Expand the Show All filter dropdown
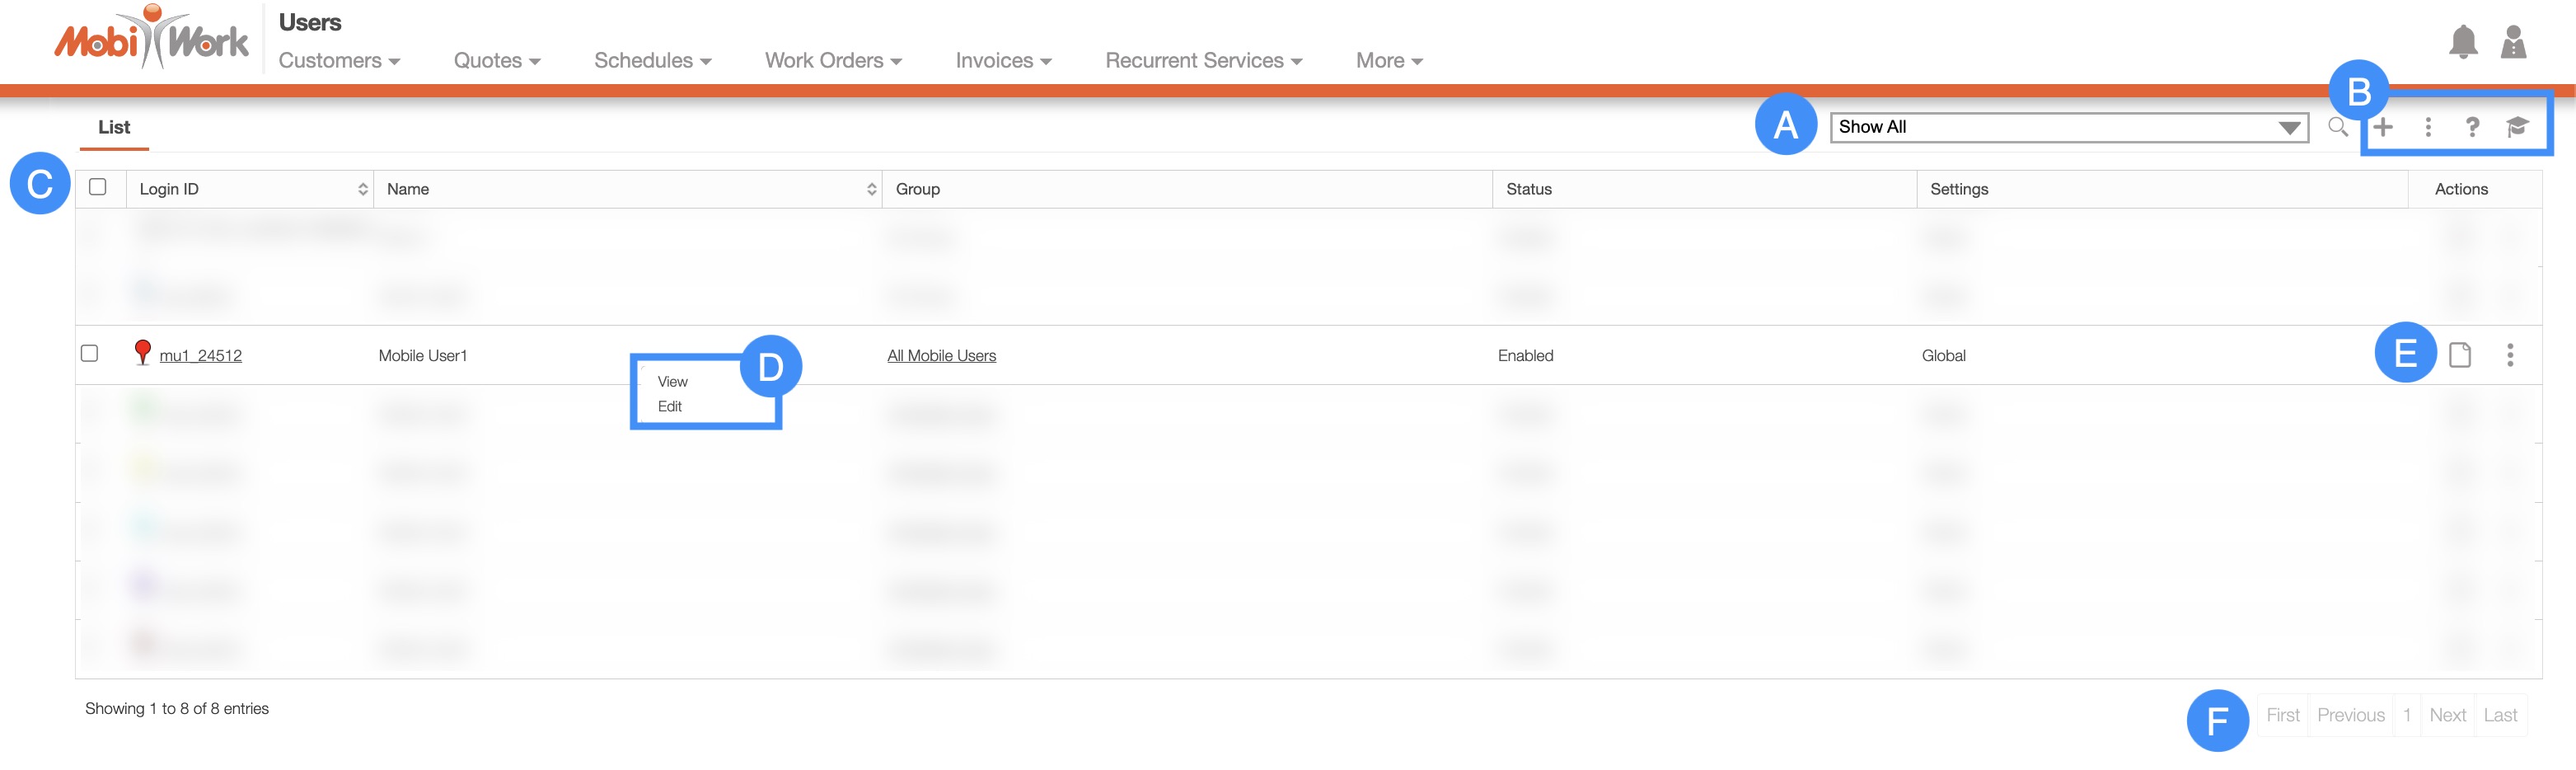The image size is (2576, 770). tap(2068, 127)
